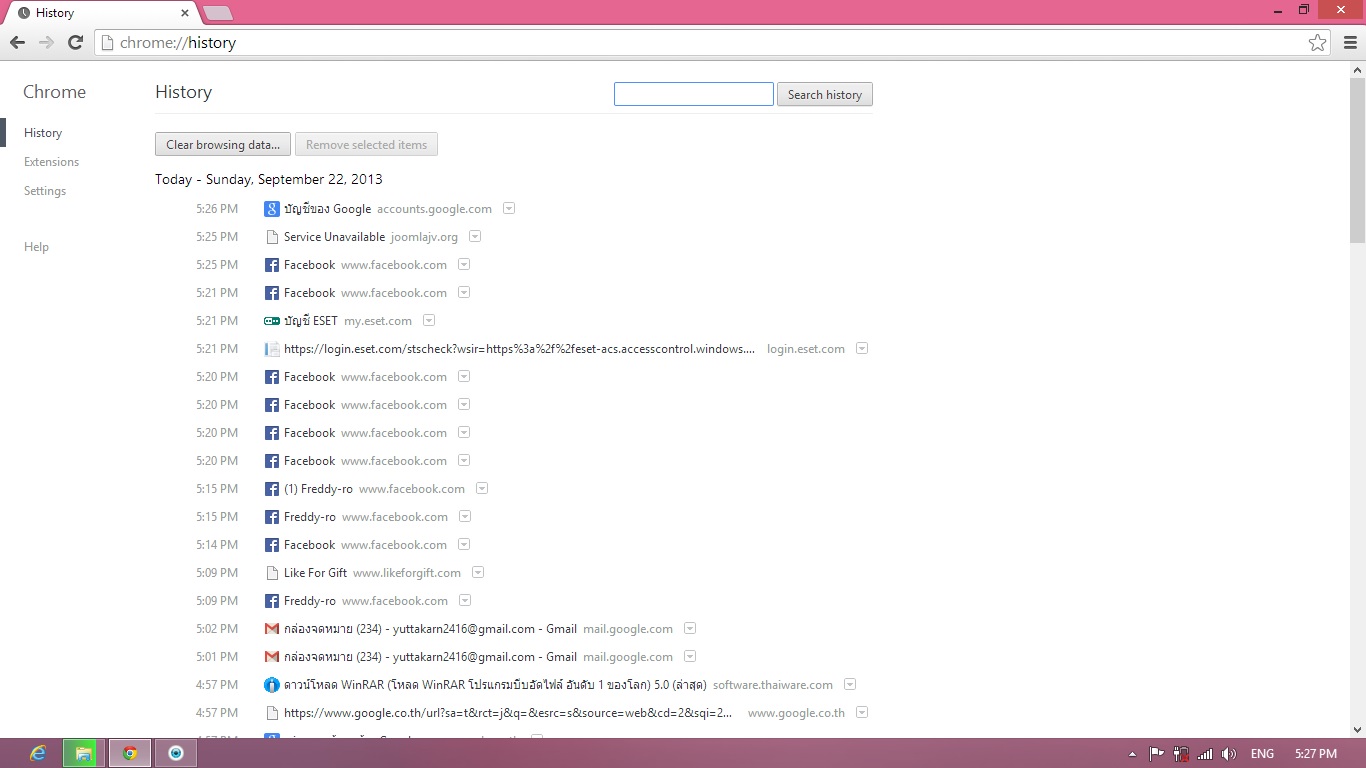Click the domain text joomlajv.org
The image size is (1366, 768).
pyautogui.click(x=424, y=237)
